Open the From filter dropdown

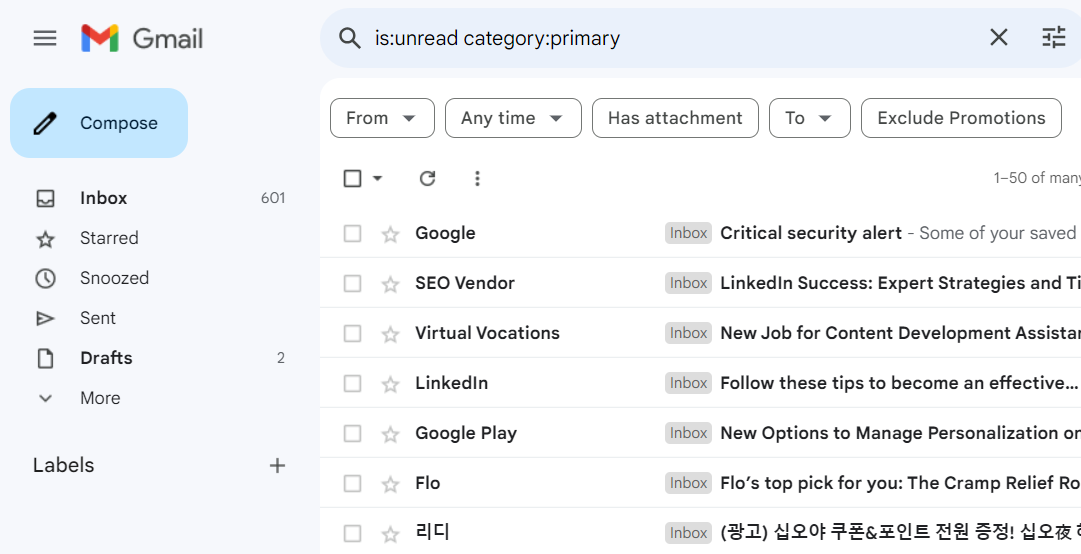point(382,118)
